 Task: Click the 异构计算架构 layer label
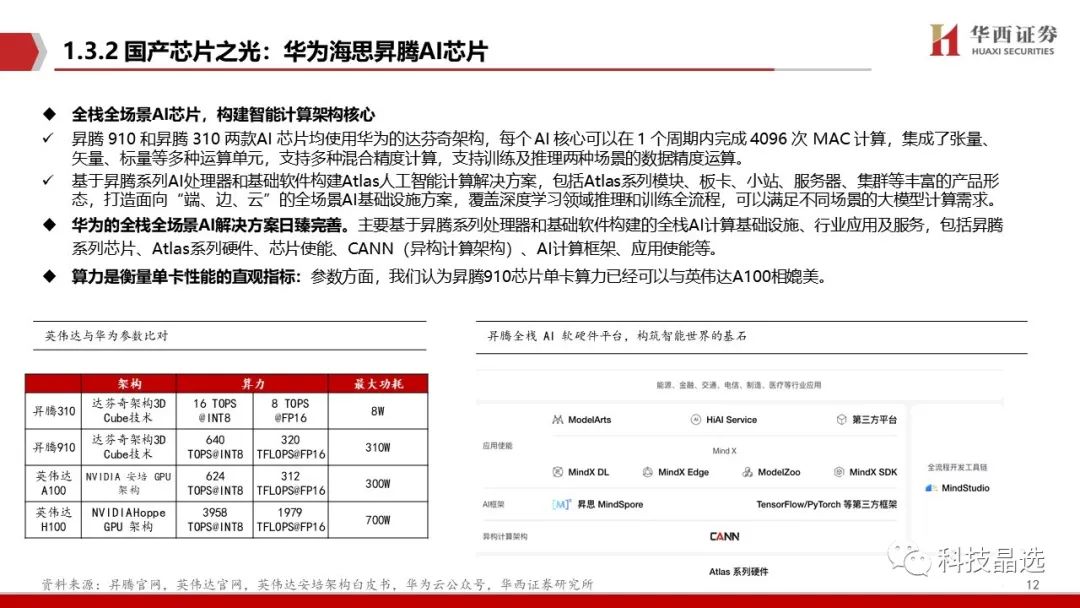pyautogui.click(x=505, y=536)
